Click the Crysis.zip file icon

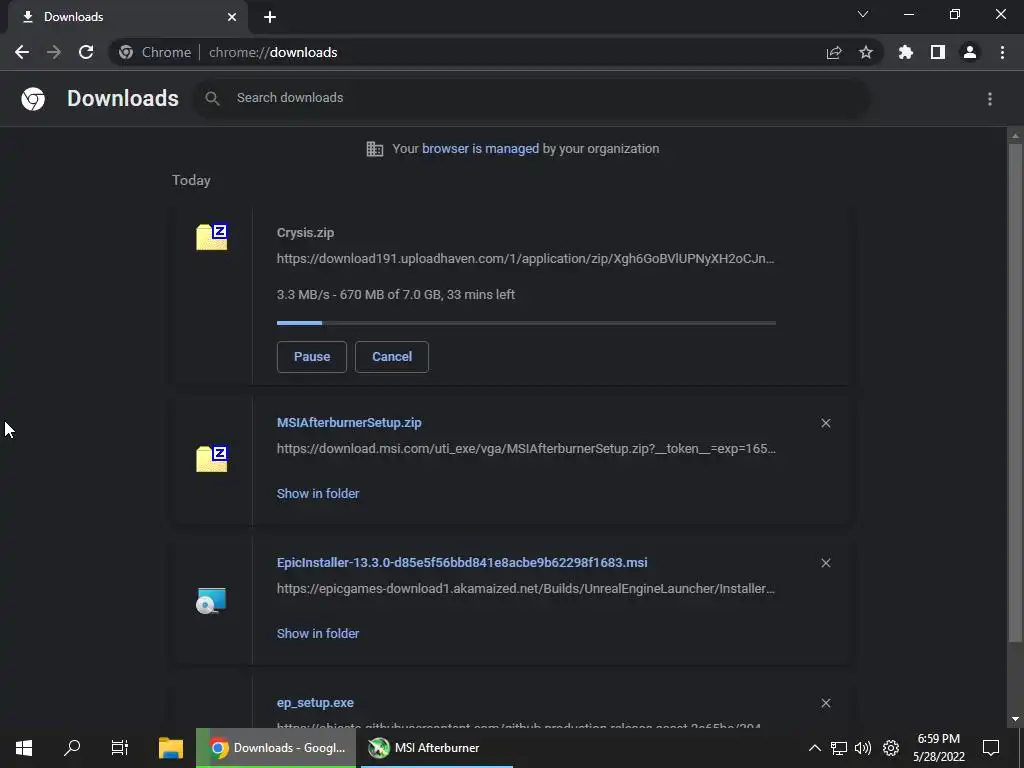coord(212,236)
